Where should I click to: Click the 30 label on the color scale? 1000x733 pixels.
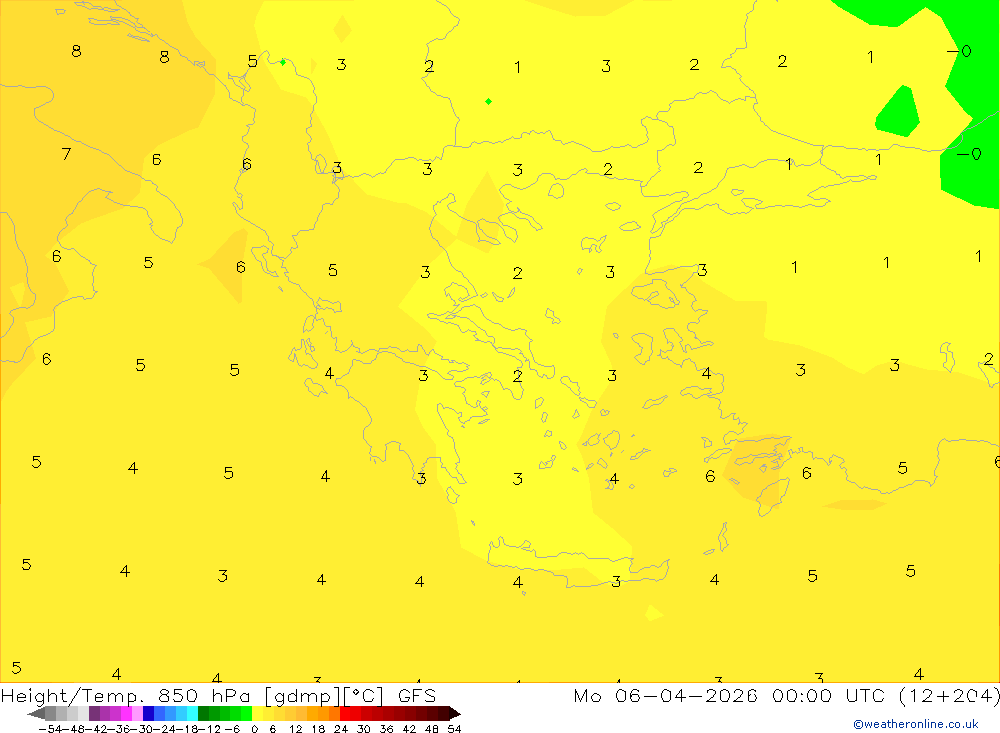tap(364, 729)
